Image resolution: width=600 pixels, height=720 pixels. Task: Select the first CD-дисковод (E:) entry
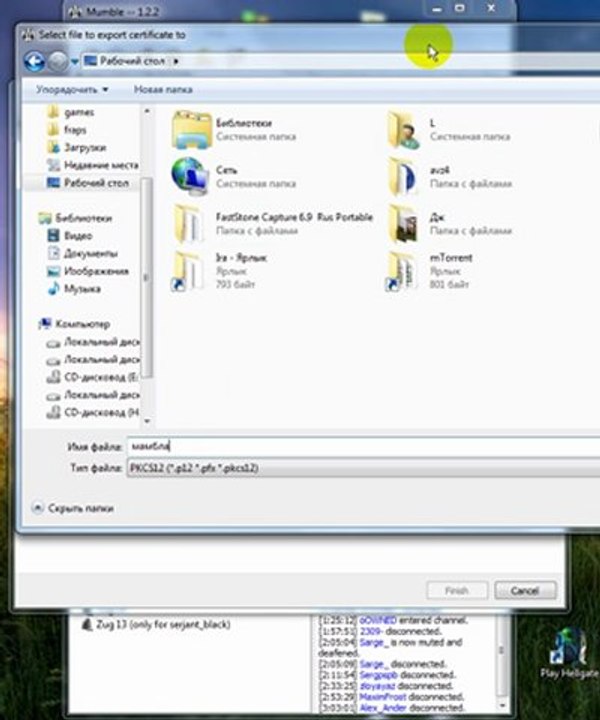pos(92,377)
